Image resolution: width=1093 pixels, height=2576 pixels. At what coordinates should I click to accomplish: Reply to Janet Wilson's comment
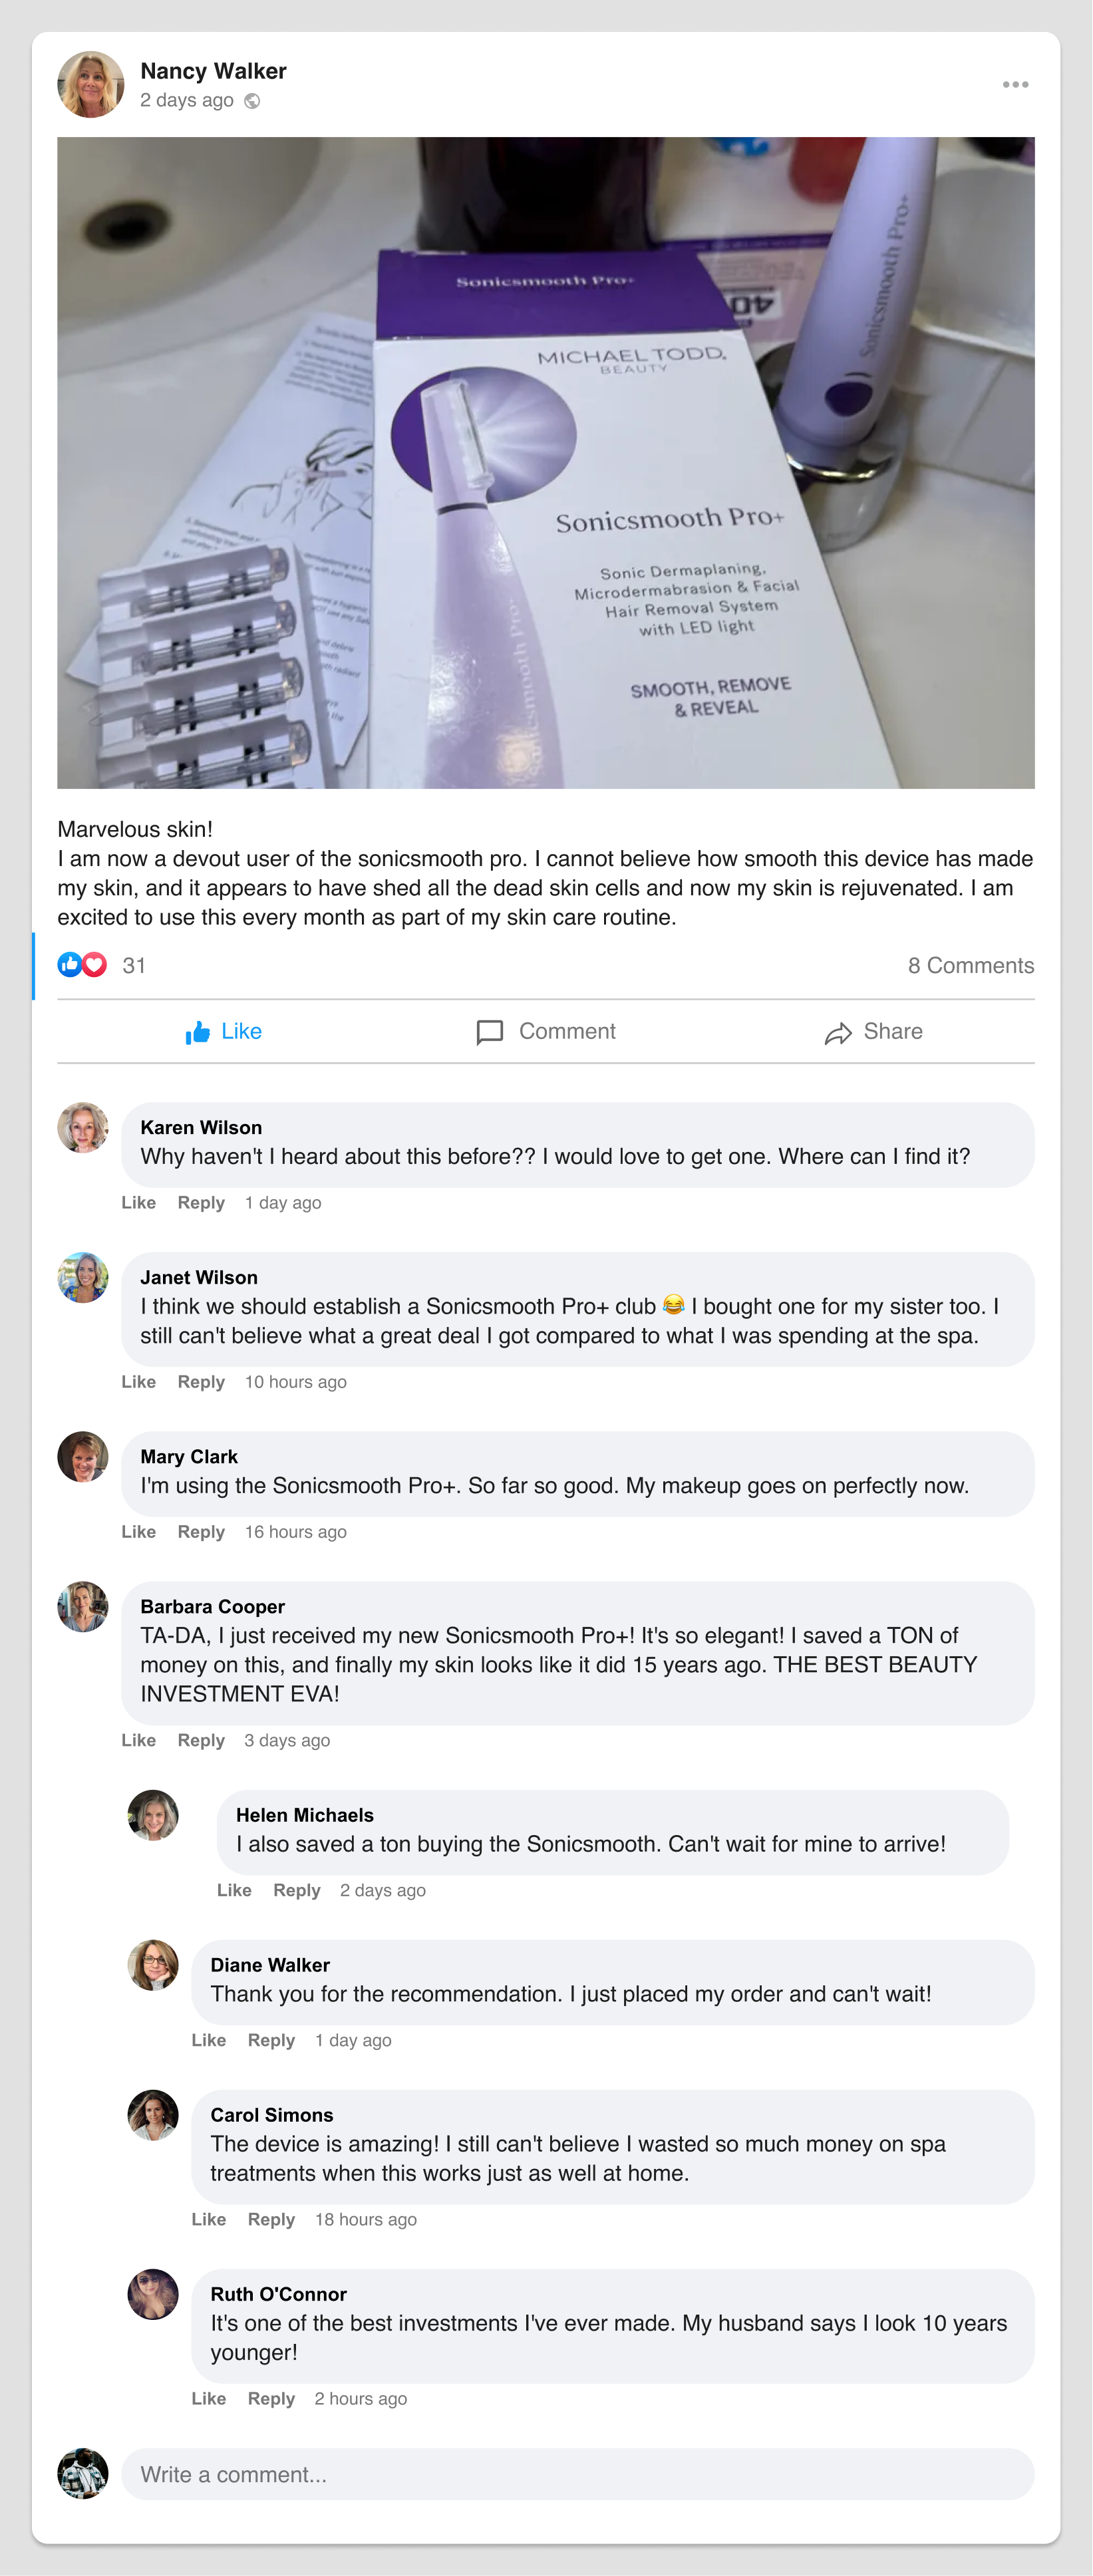[x=201, y=1382]
